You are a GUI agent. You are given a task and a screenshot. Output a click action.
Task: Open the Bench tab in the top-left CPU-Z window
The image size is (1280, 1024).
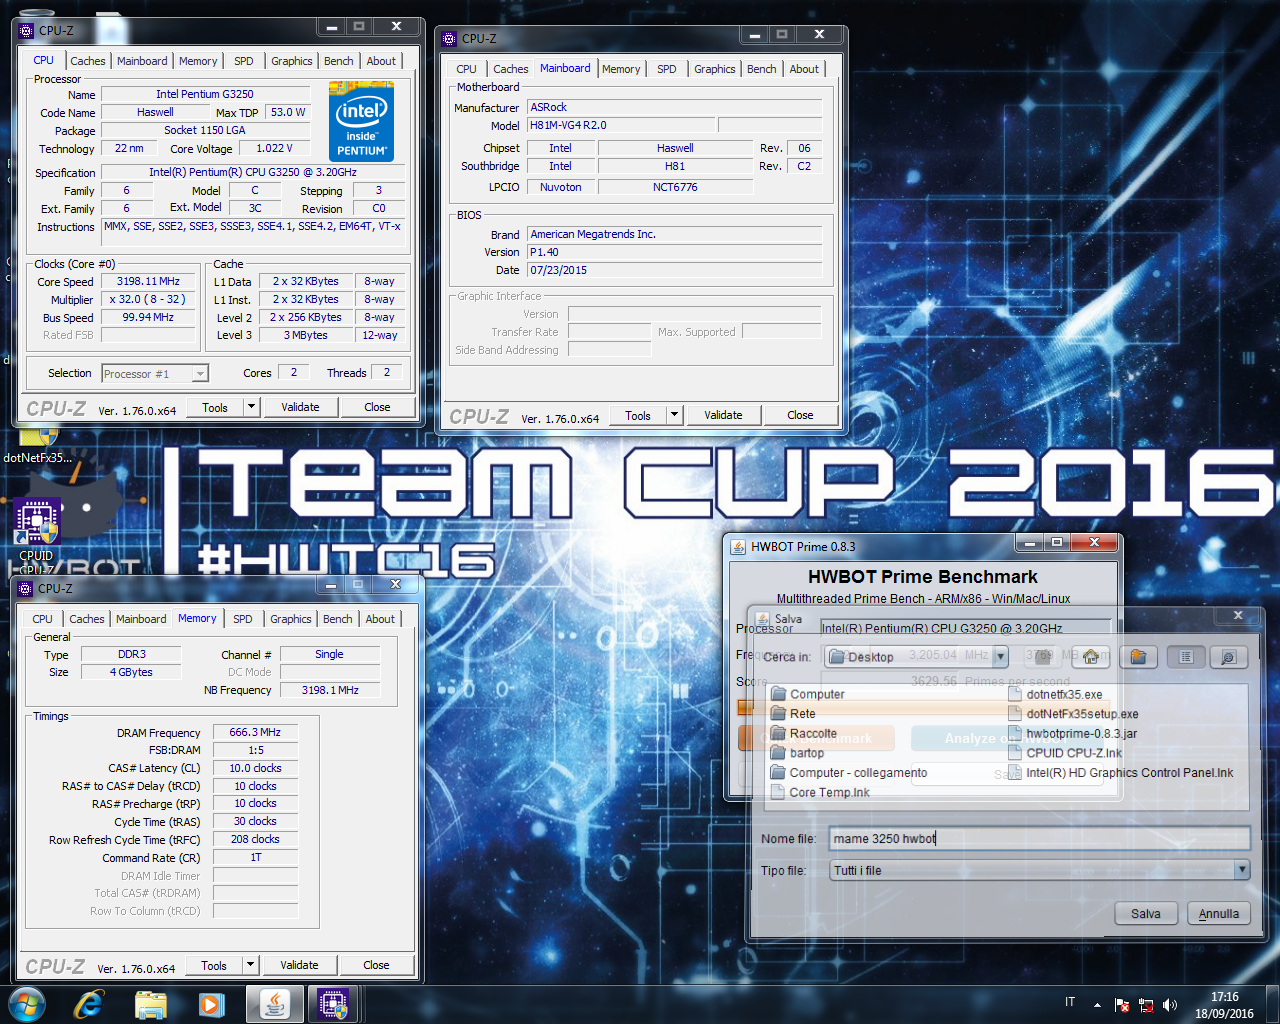338,61
